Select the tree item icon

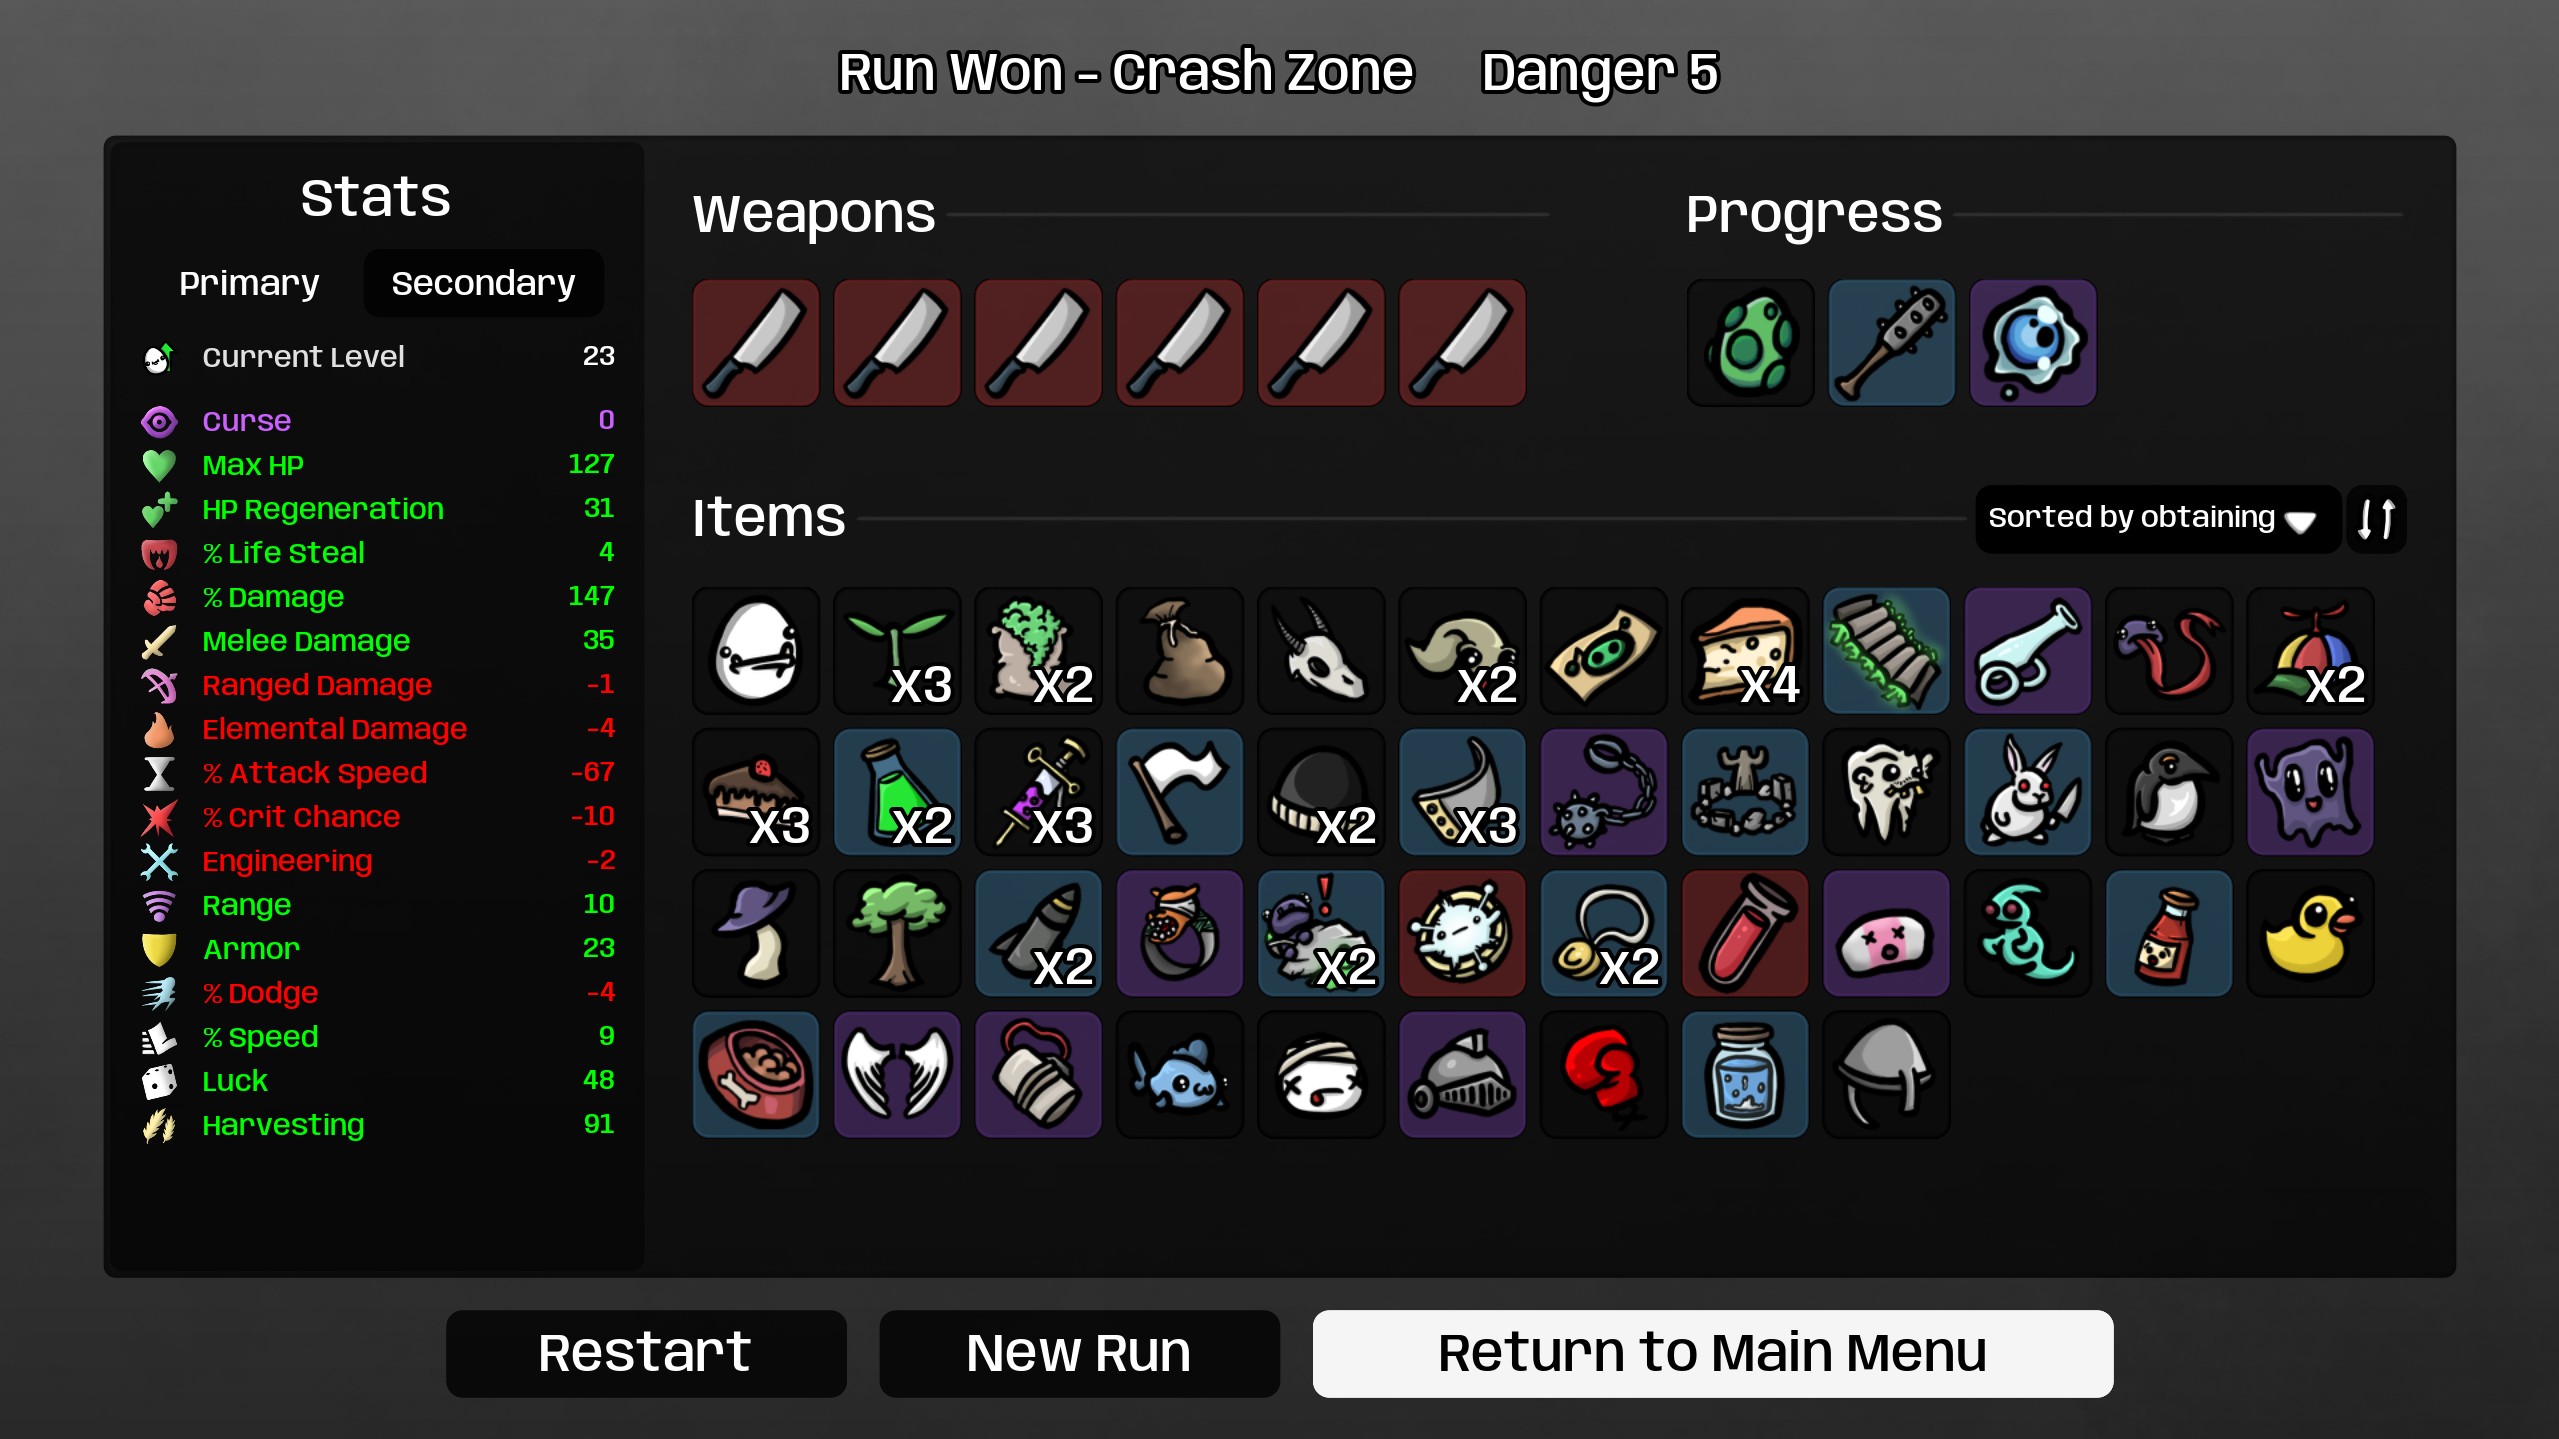(x=897, y=933)
